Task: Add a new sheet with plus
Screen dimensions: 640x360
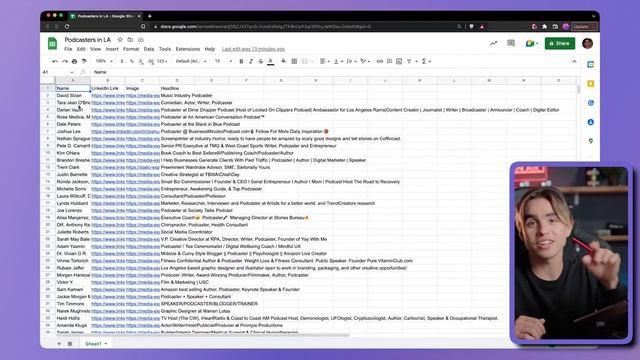Action: pos(59,344)
